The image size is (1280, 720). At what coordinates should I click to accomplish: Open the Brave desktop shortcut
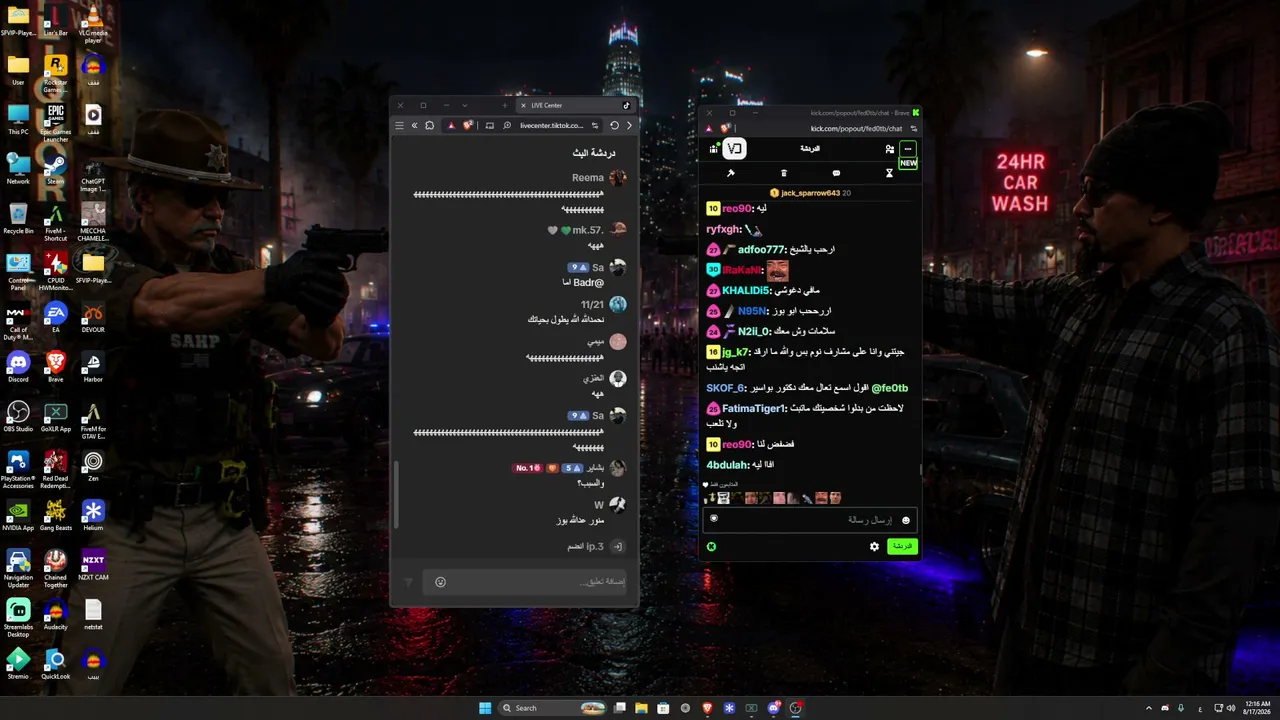click(55, 366)
